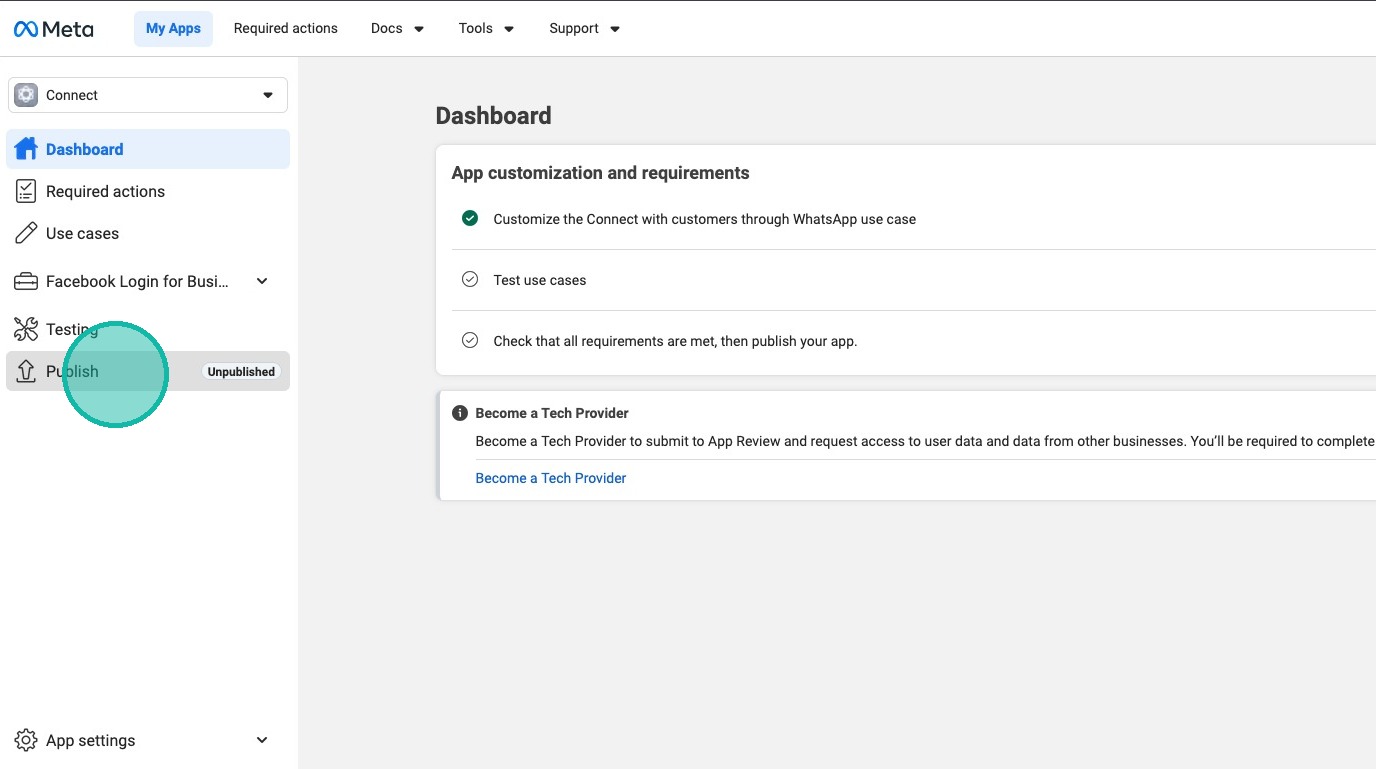Click the info icon beside Become a Tech Provider
The width and height of the screenshot is (1376, 769).
click(460, 413)
